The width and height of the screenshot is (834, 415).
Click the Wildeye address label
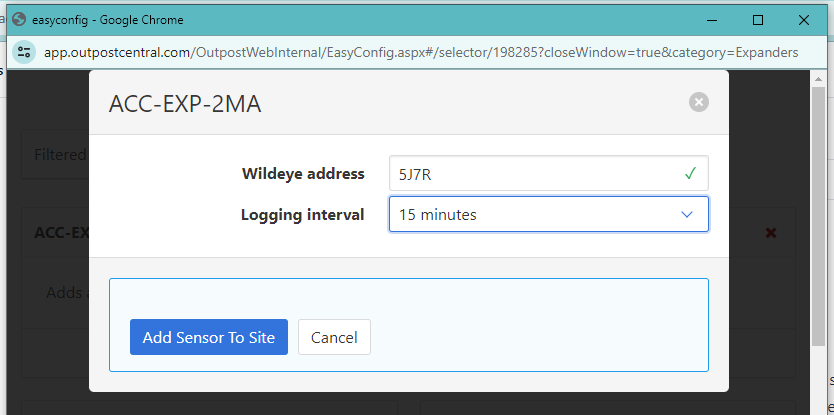tap(303, 174)
